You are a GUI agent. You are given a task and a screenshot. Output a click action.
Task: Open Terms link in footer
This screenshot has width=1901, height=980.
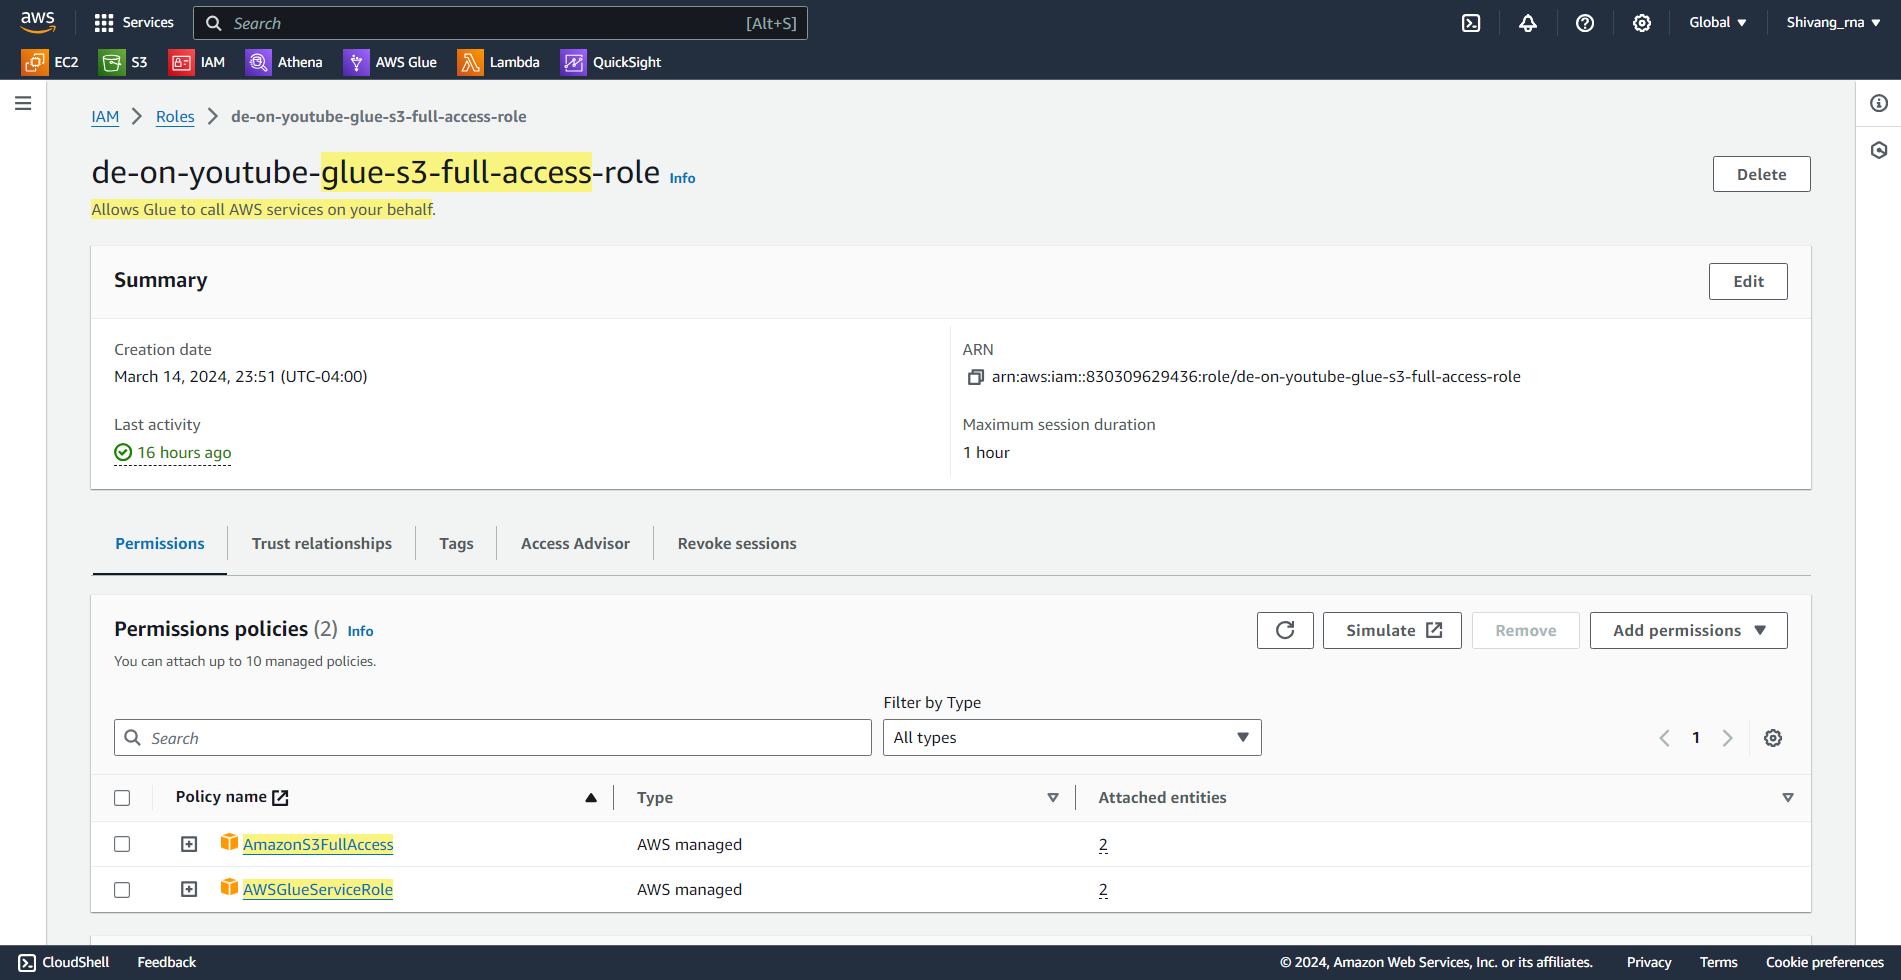point(1718,962)
